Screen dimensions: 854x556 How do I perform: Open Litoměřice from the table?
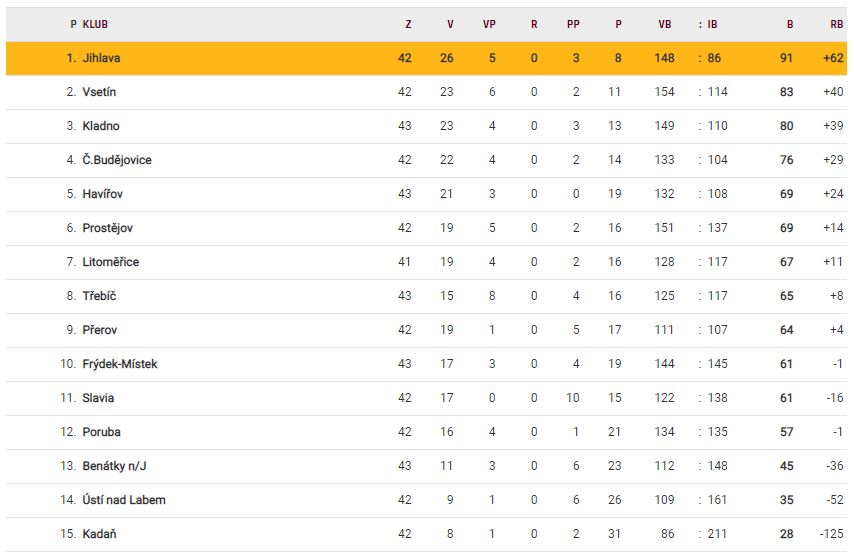[x=111, y=262]
